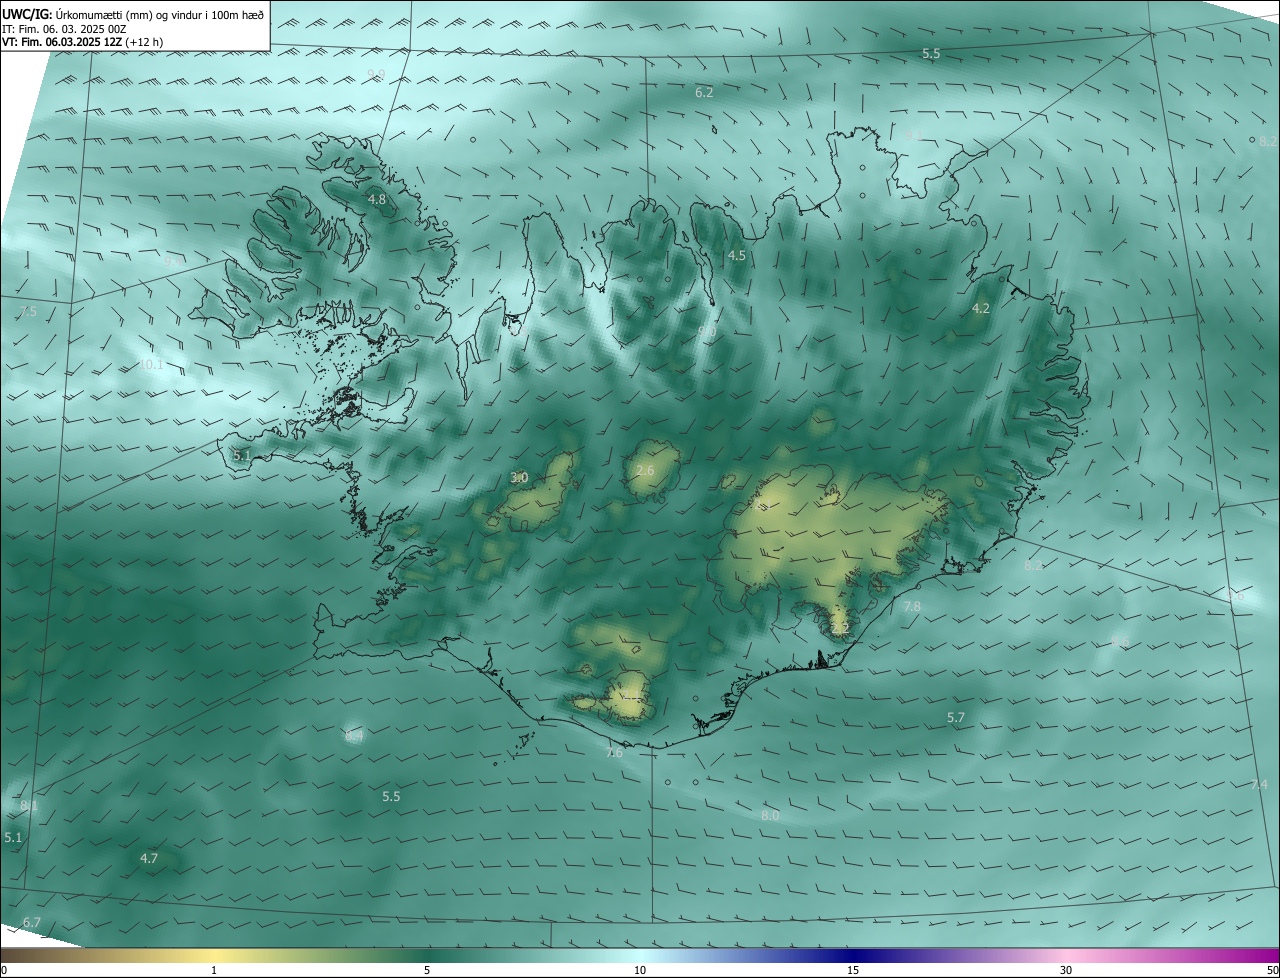Click the 6.4 value southwest of Reykjanes

click(x=354, y=736)
